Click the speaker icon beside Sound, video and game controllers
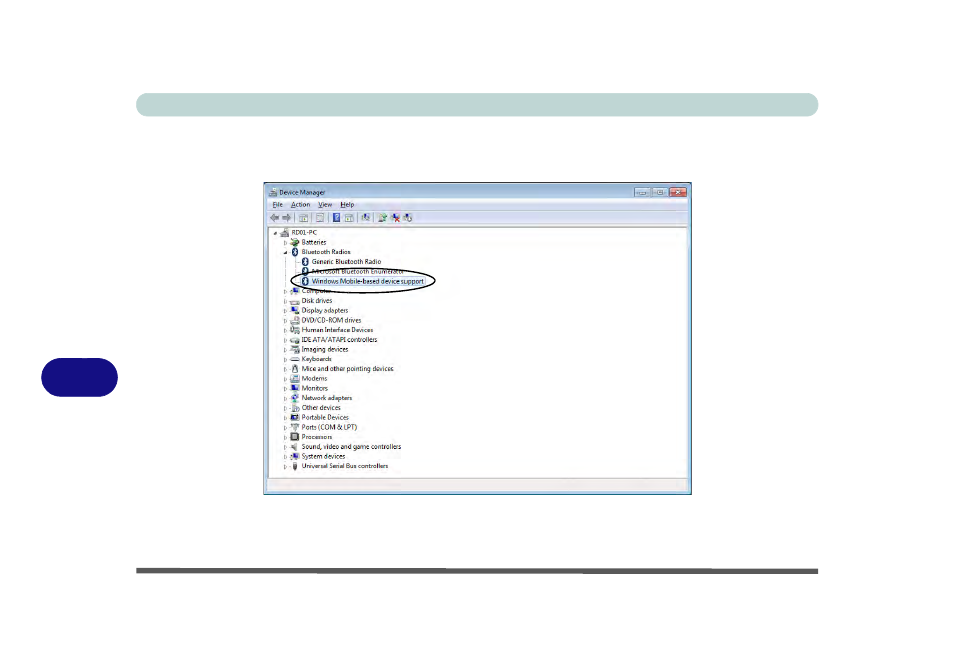 [x=294, y=446]
